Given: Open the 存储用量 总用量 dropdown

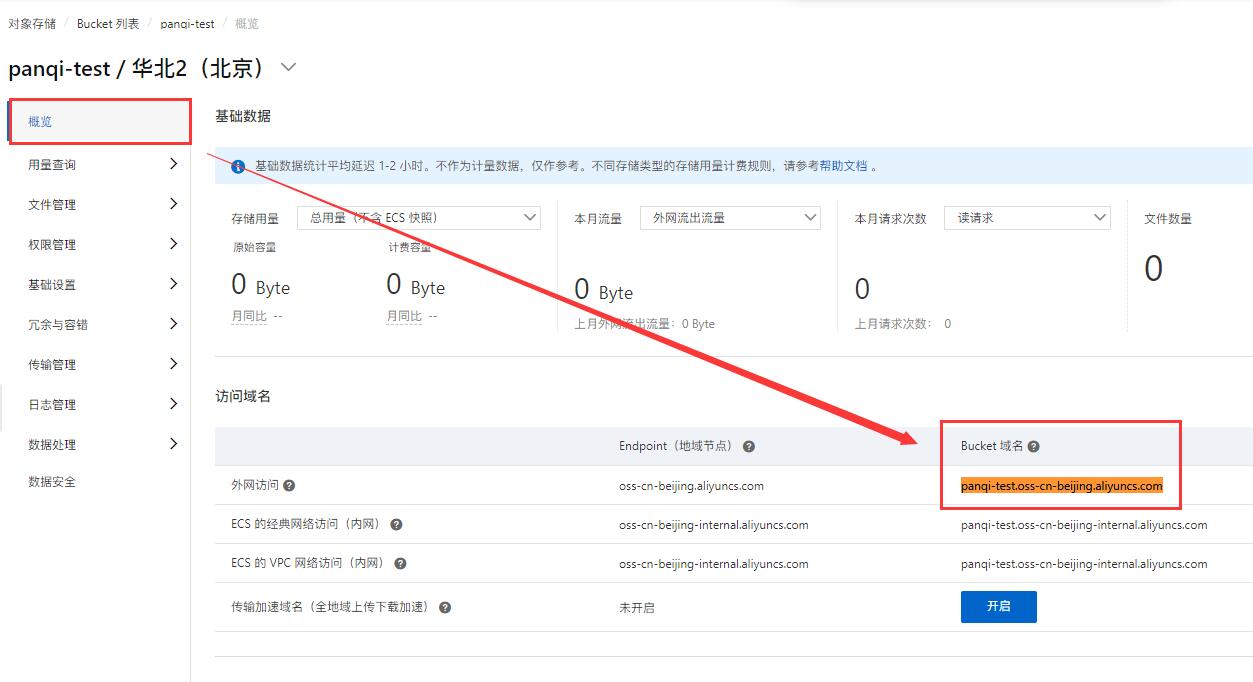Looking at the screenshot, I should pyautogui.click(x=419, y=217).
